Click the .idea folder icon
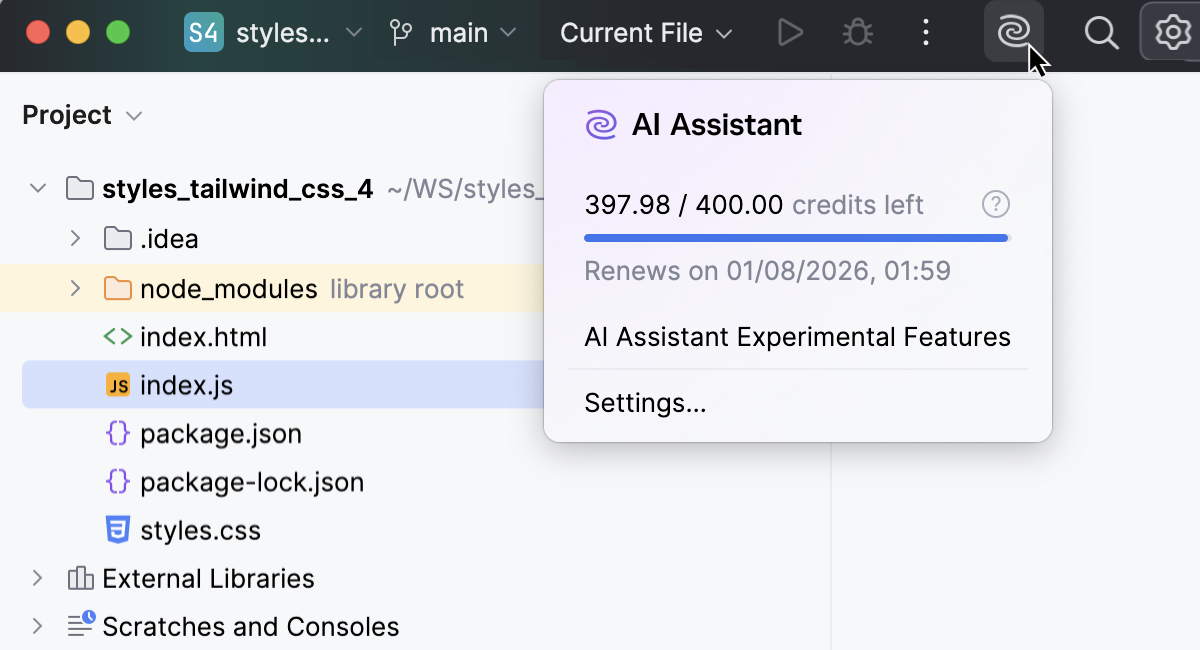The image size is (1200, 650). tap(118, 239)
